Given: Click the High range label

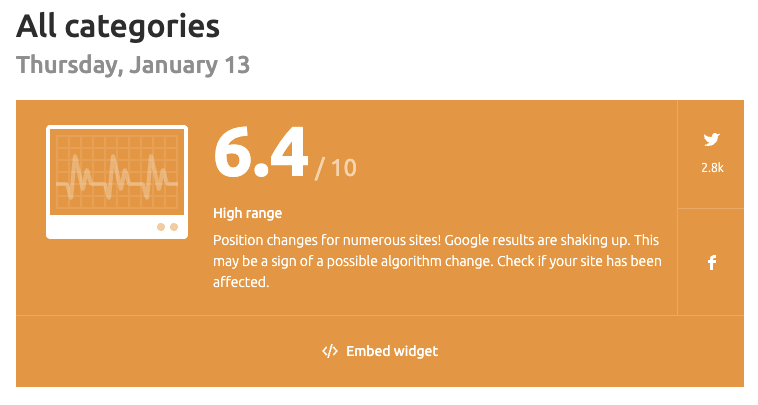Looking at the screenshot, I should pyautogui.click(x=248, y=213).
